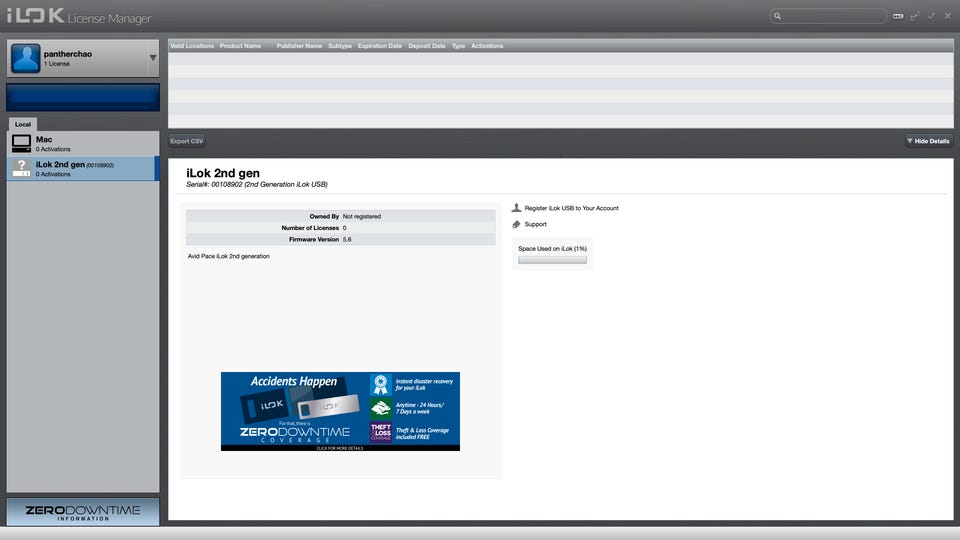Expand the pantherchao account dropdown arrow
This screenshot has height=540, width=960.
tap(153, 59)
